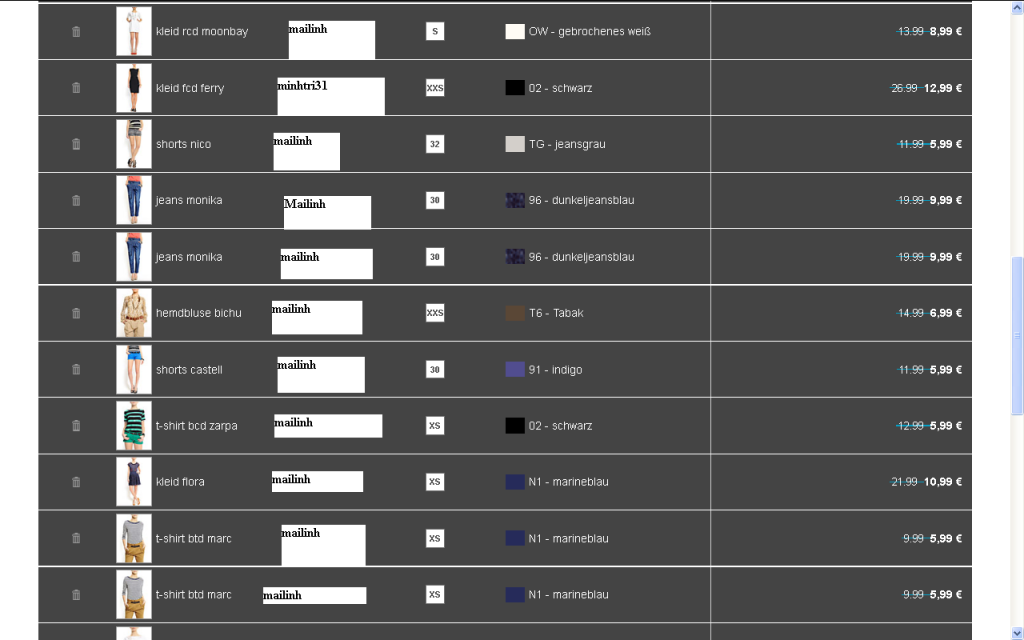
Task: Open hemdbluse bichu product thumbnail
Action: 133,313
